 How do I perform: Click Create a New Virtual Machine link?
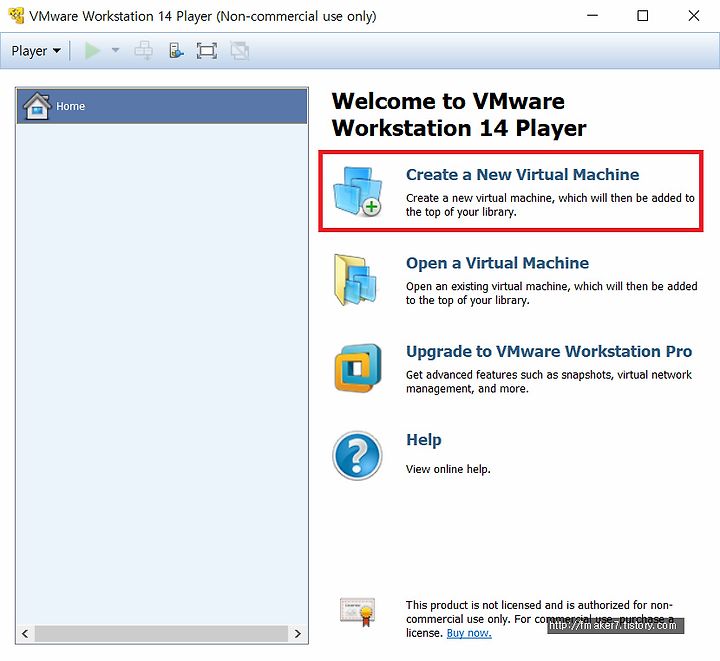522,174
